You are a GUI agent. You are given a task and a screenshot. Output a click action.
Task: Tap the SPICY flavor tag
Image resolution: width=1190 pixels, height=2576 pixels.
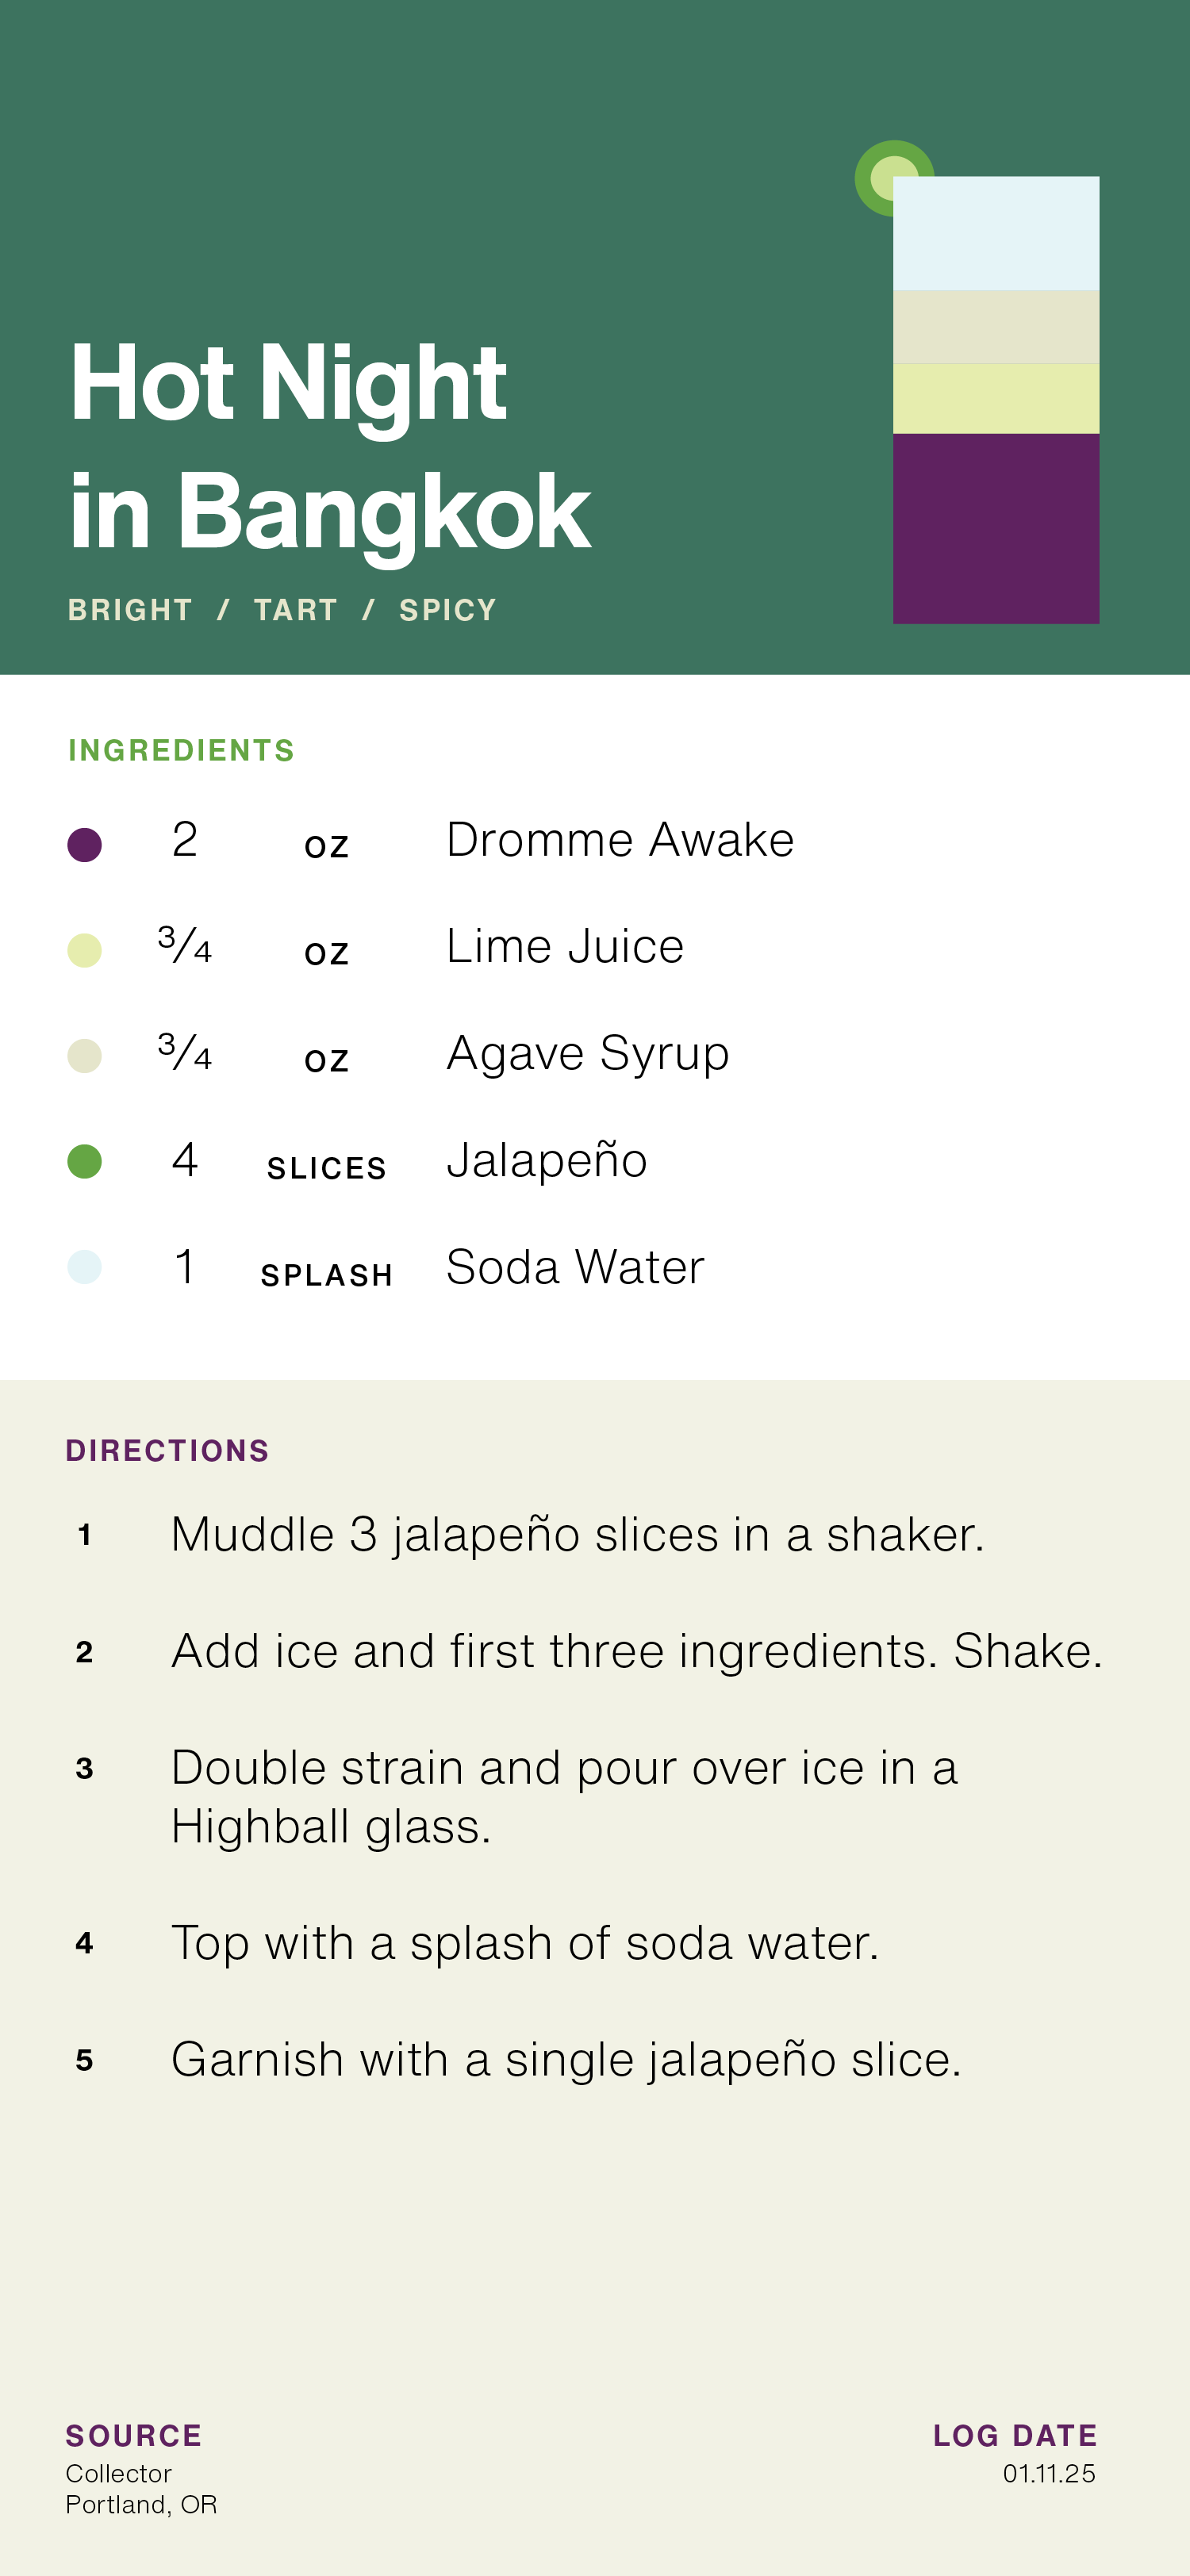448,610
